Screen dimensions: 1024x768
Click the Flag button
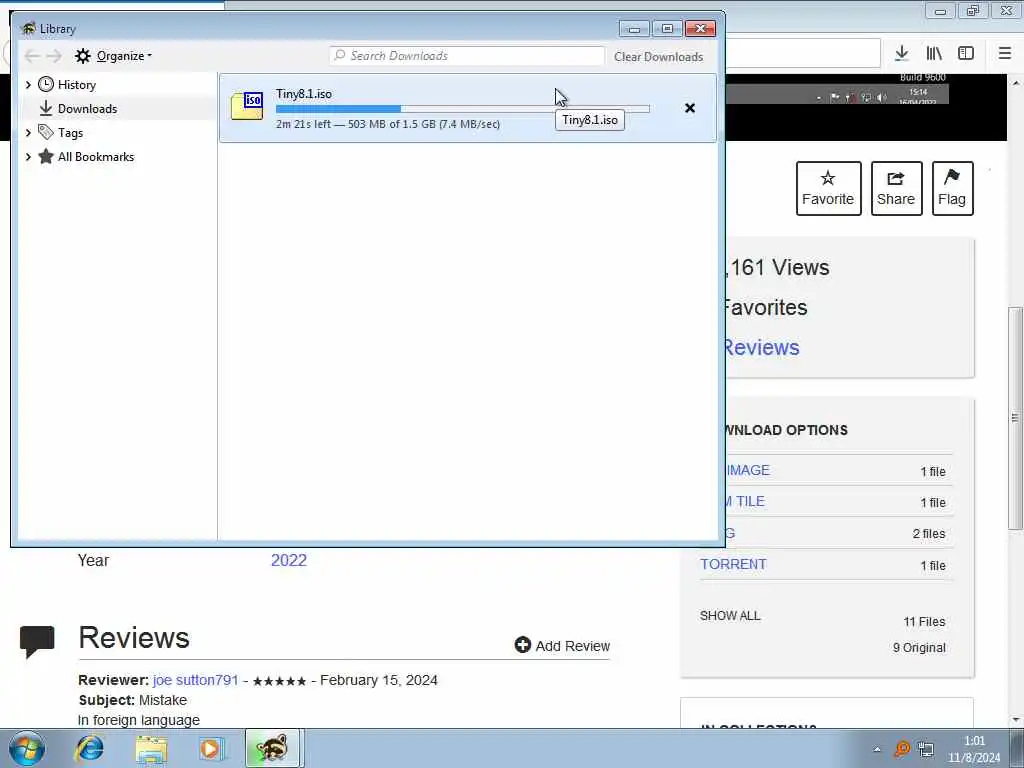point(952,188)
